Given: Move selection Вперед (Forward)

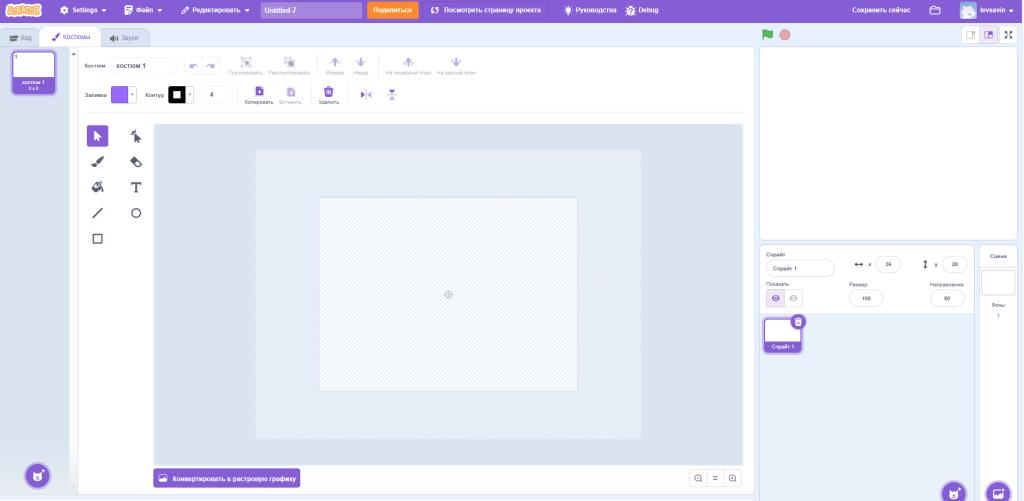Looking at the screenshot, I should click(335, 63).
